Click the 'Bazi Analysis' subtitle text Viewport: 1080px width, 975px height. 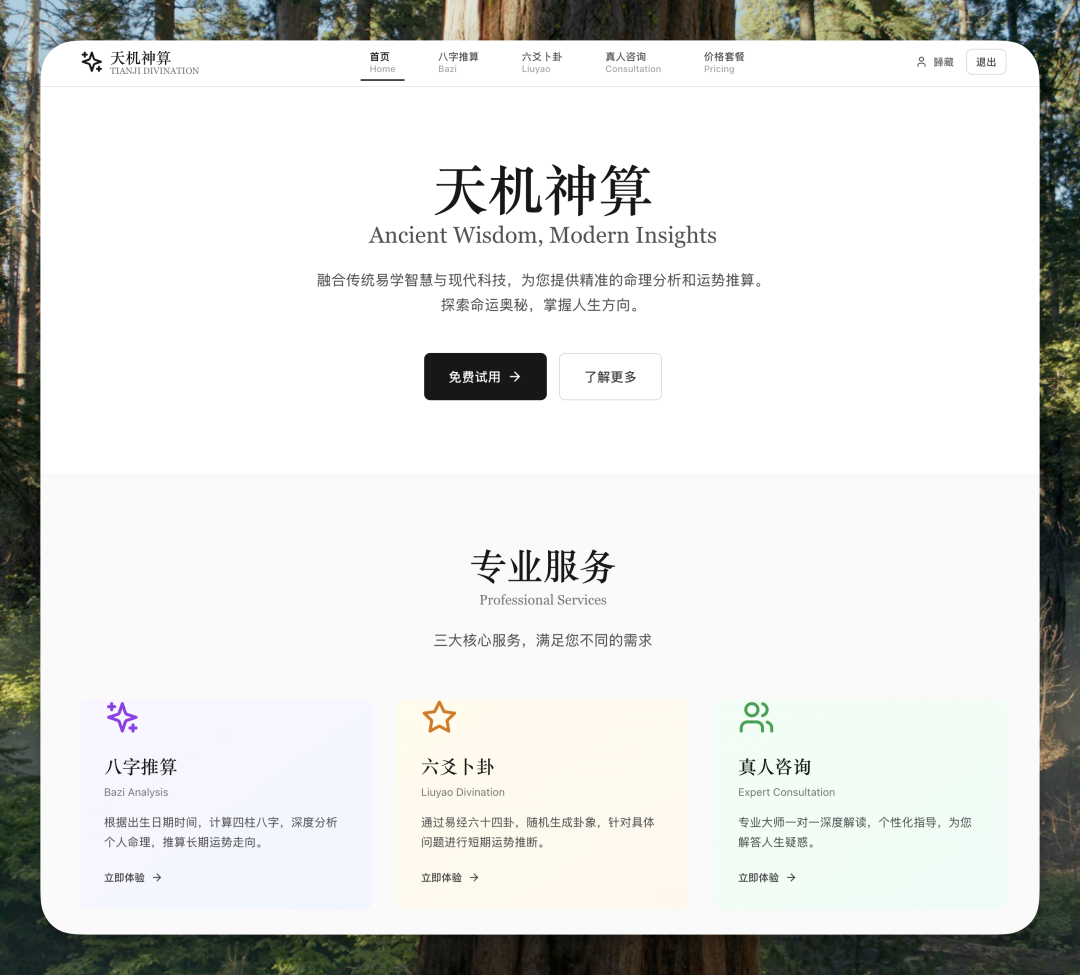pyautogui.click(x=136, y=793)
